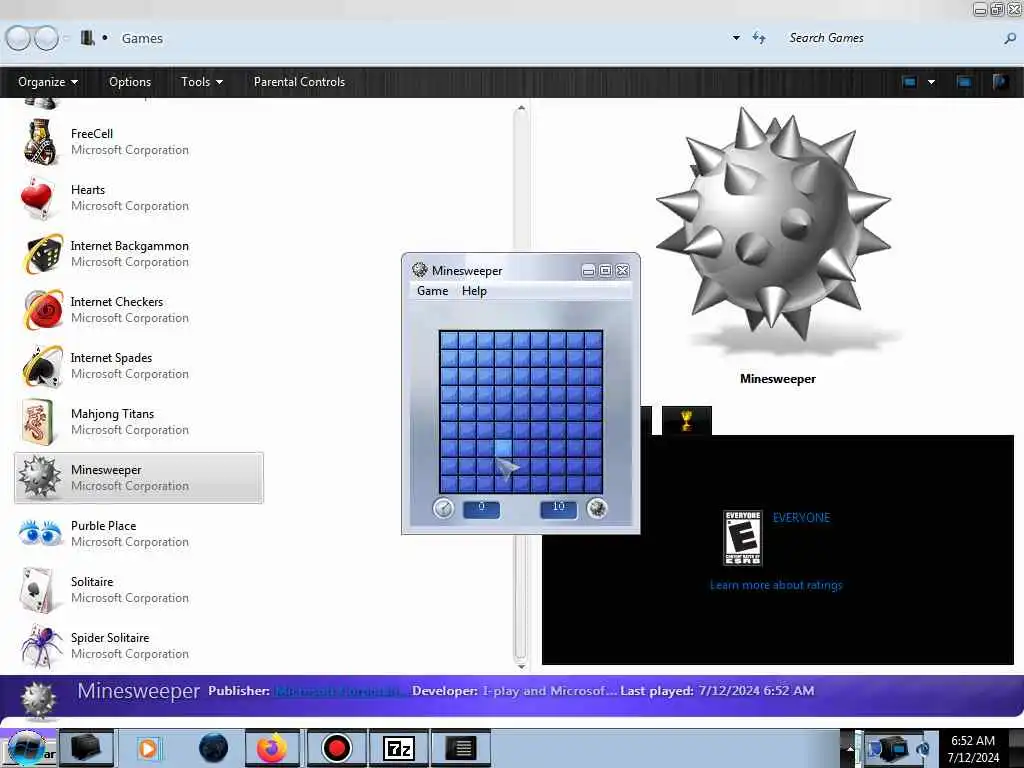Select the Solitaire cards icon
Screen dimensions: 1024x768
[x=38, y=590]
